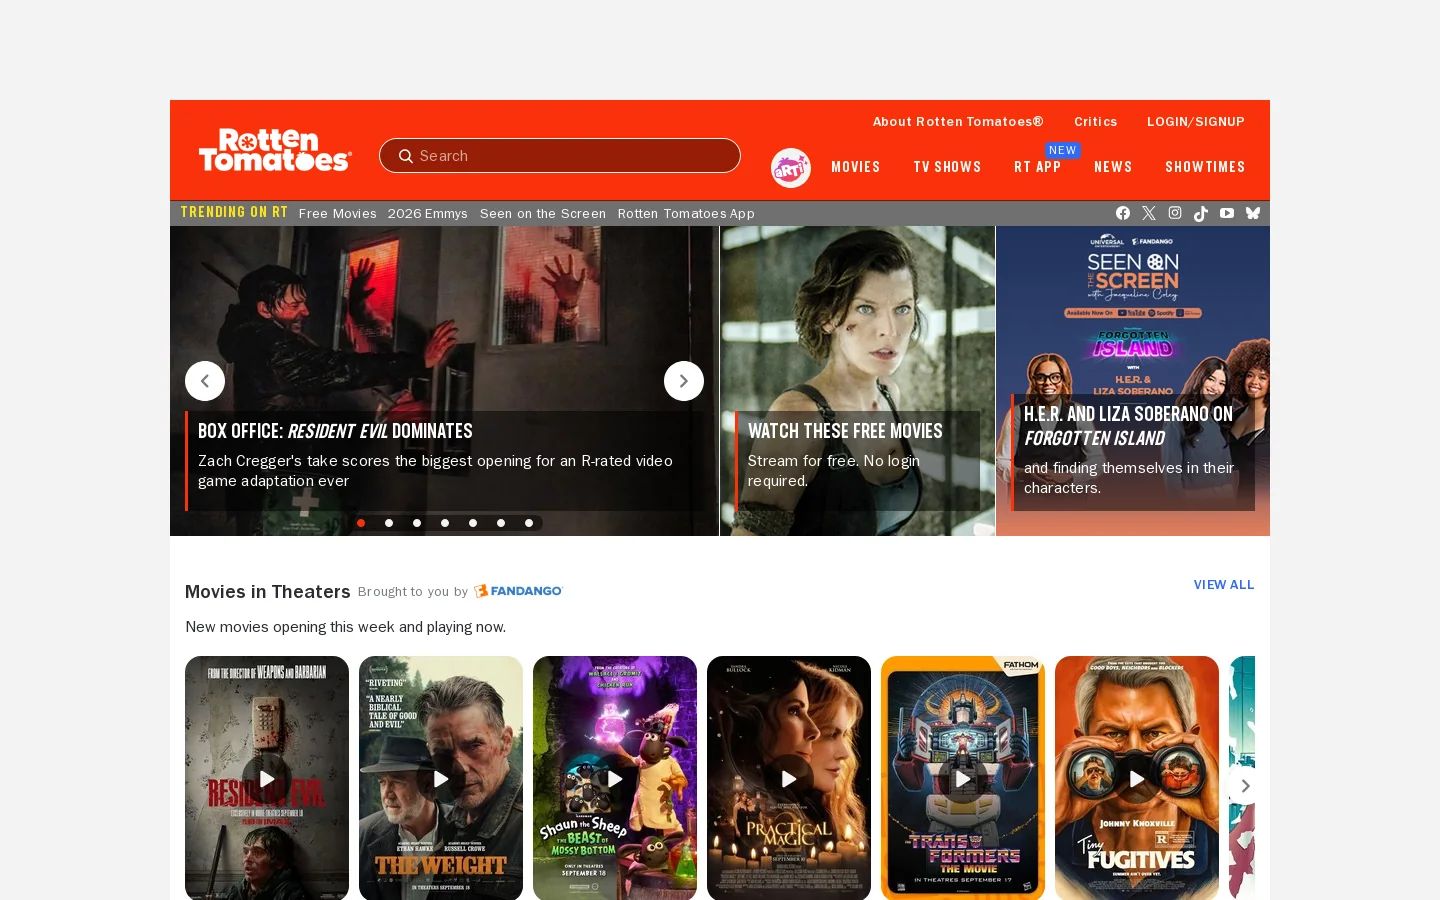
Task: Play The Weight trailer
Action: tap(441, 779)
